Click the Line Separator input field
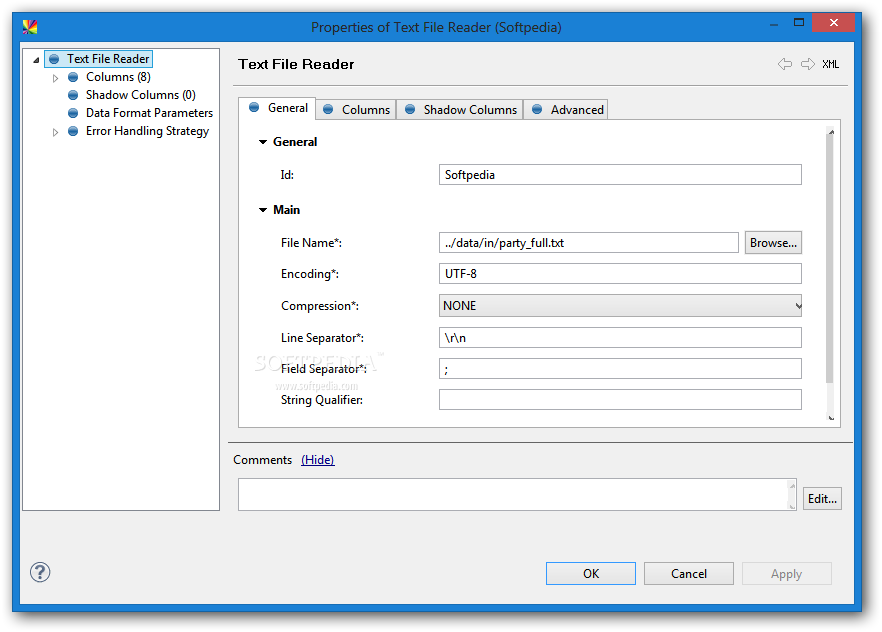 (x=620, y=338)
